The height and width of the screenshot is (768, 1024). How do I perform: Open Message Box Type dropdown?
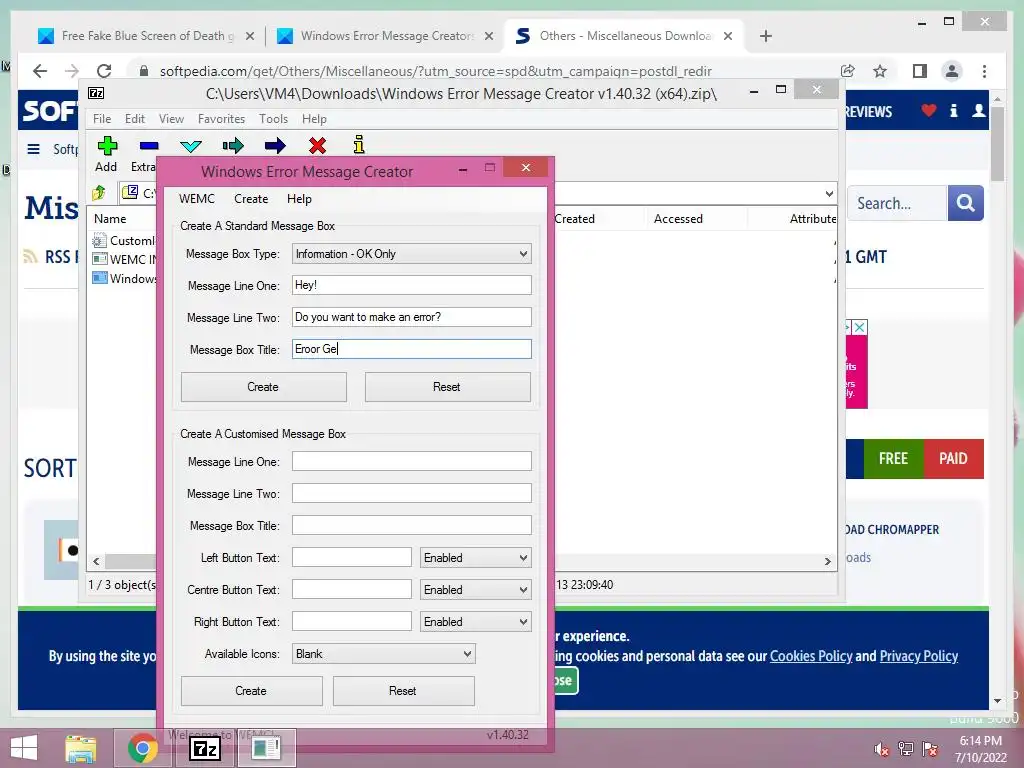[411, 254]
